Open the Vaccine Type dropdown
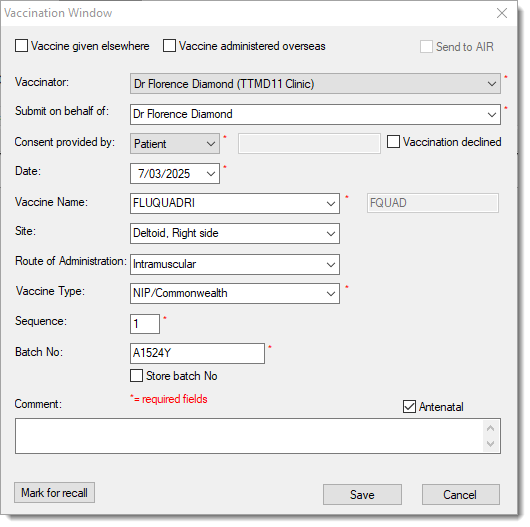530x527 pixels. [331, 293]
